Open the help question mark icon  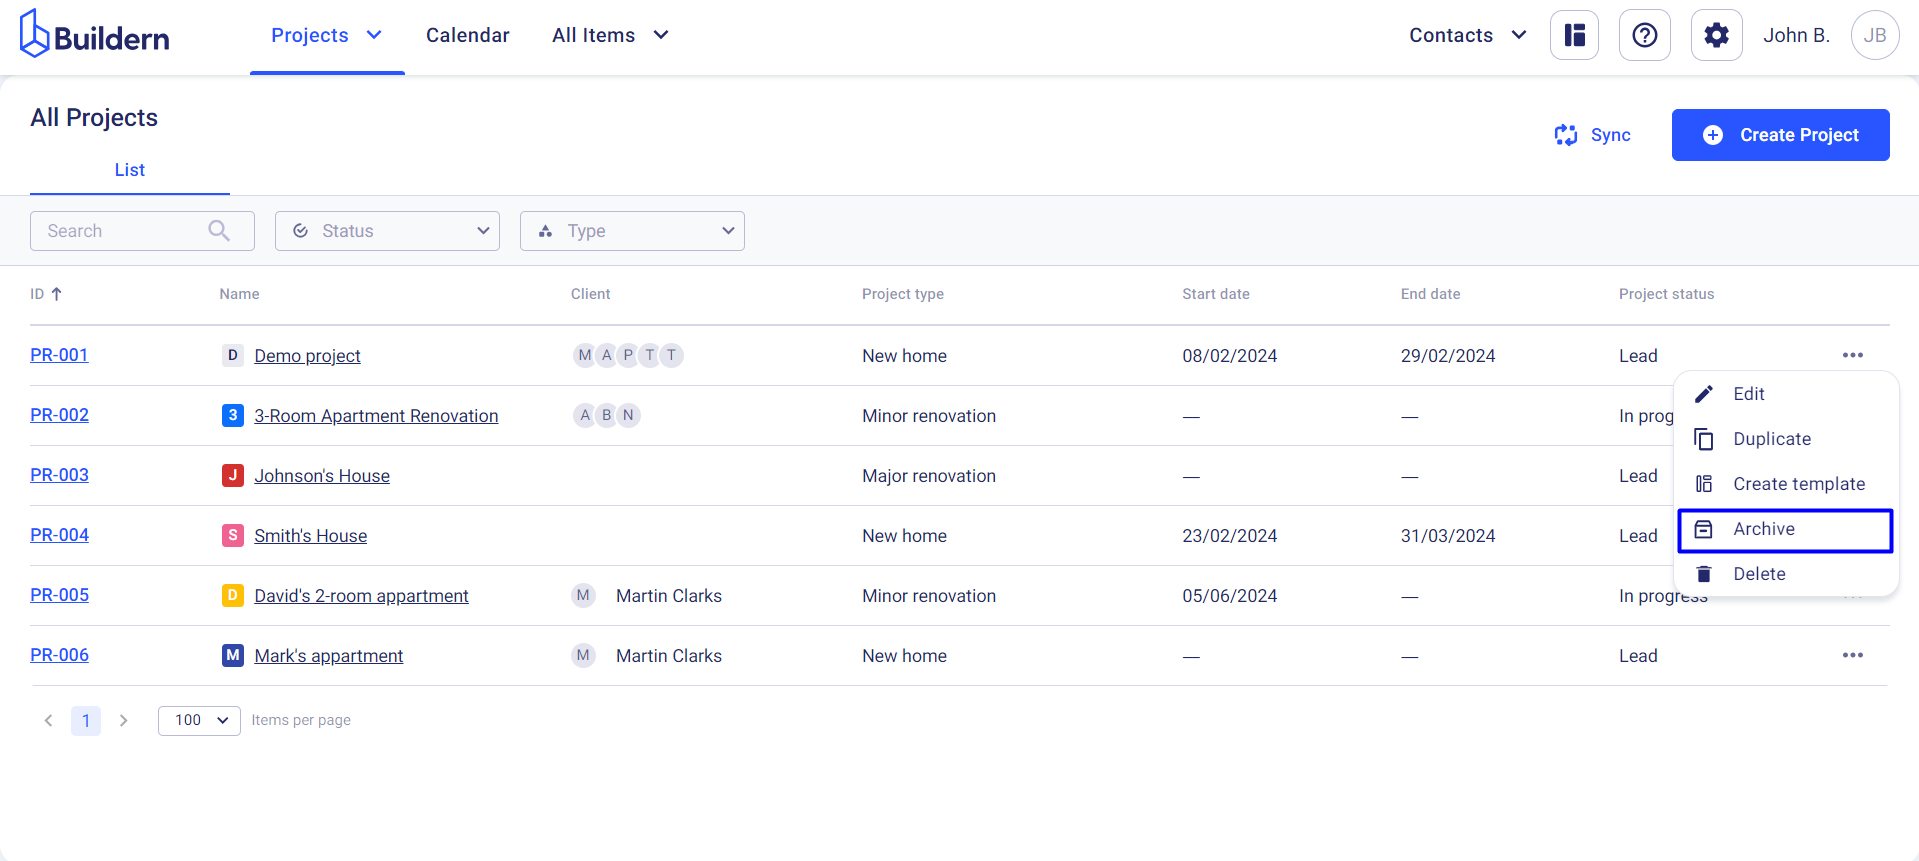[1645, 35]
